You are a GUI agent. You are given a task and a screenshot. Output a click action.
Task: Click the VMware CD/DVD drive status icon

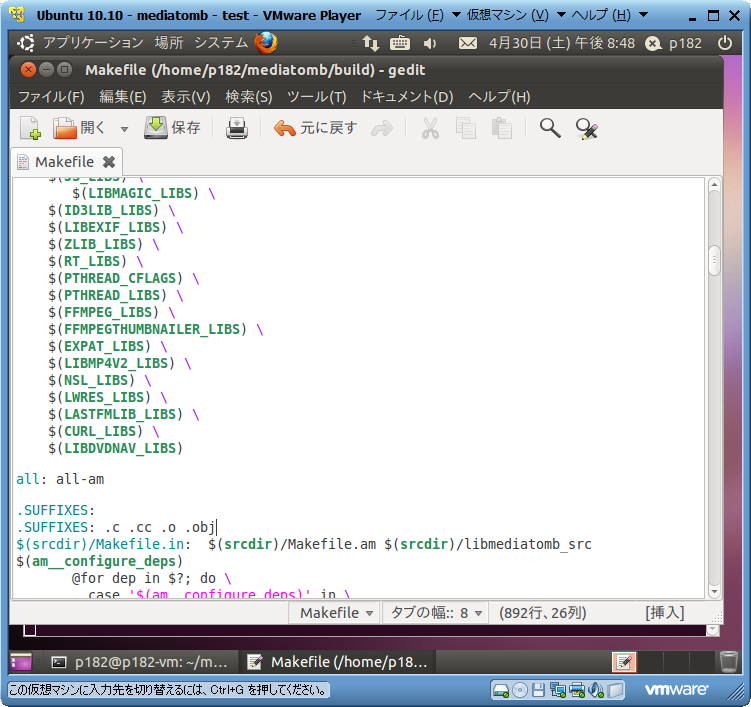tap(520, 690)
